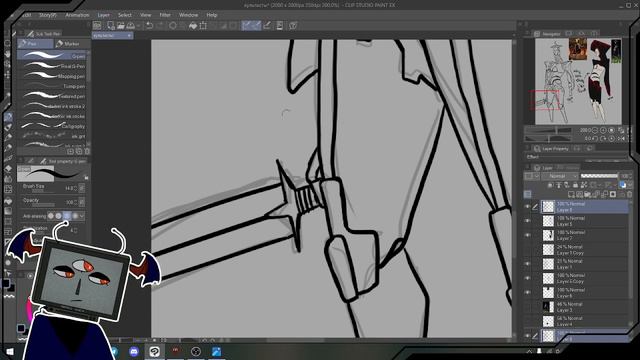The image size is (640, 360).
Task: Switch to the Marker sub tool tab
Action: (71, 44)
